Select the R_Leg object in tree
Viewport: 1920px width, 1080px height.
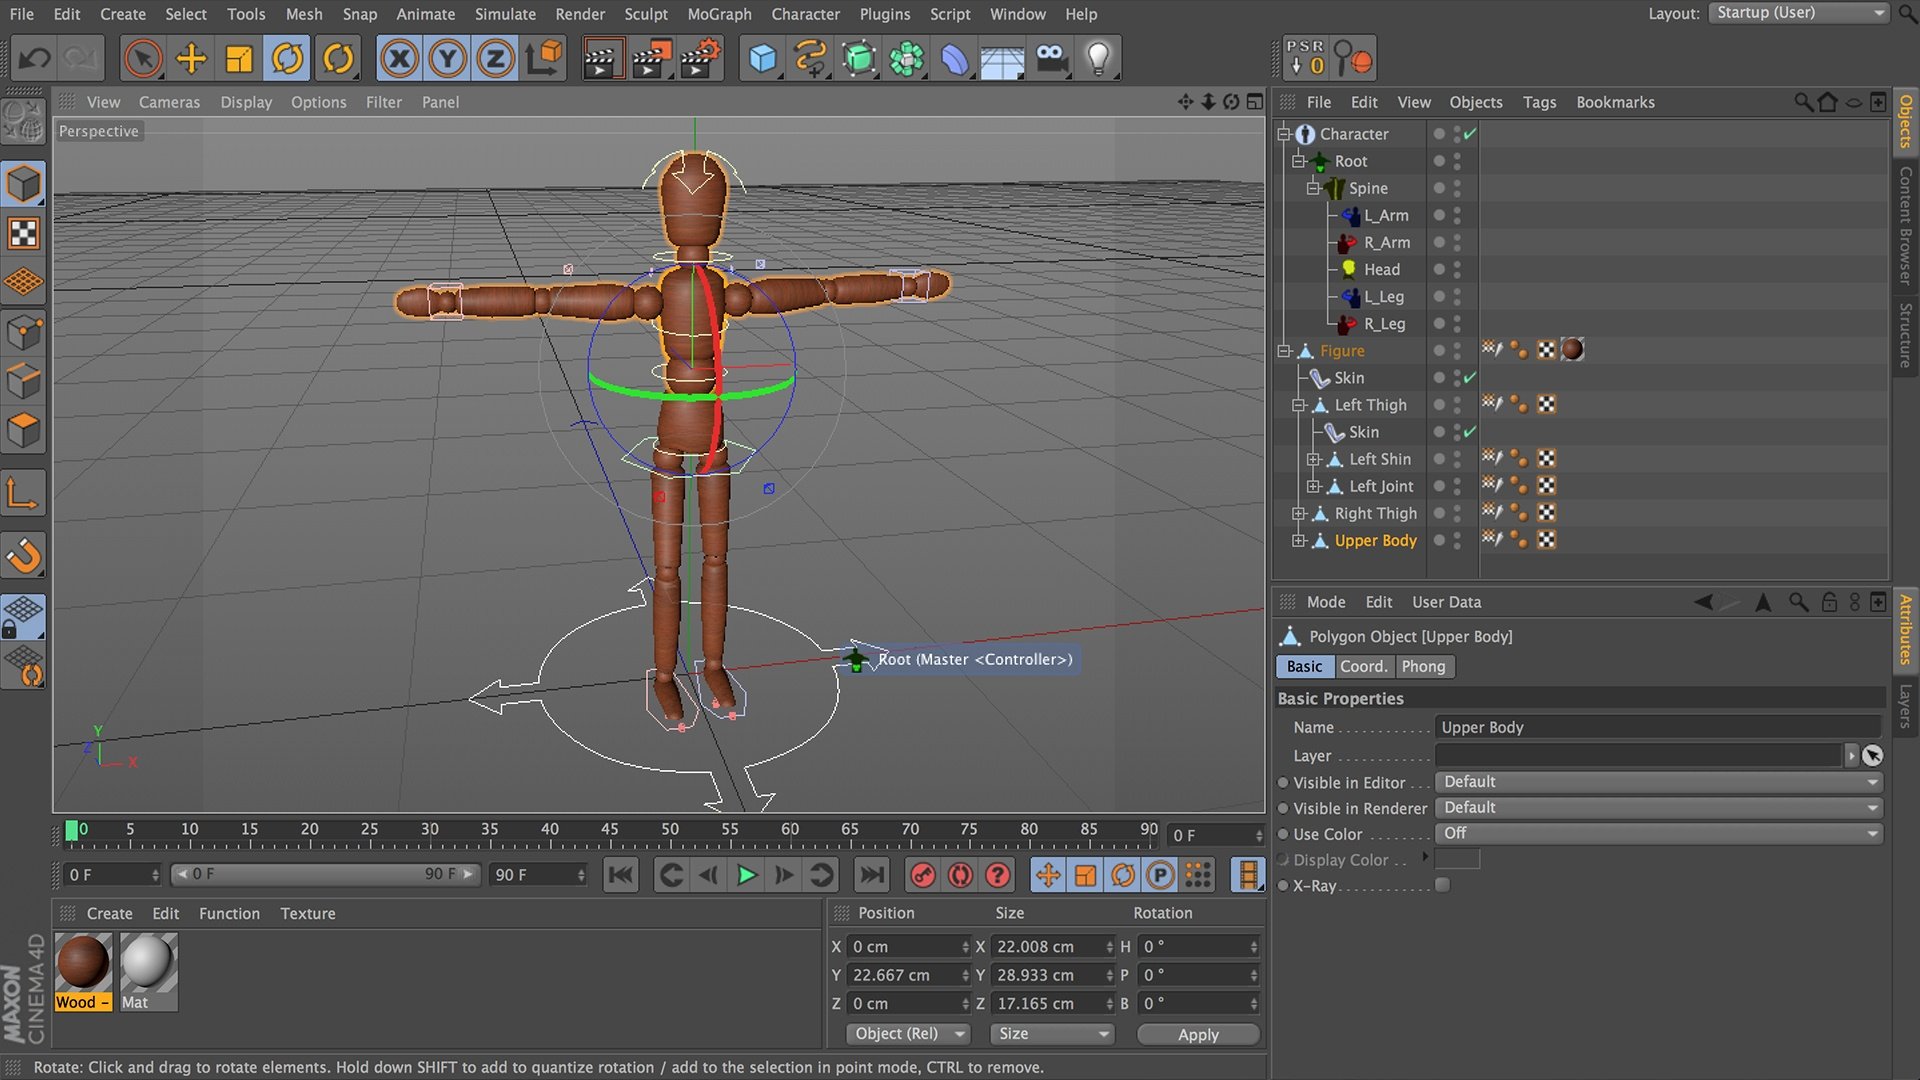[1384, 324]
